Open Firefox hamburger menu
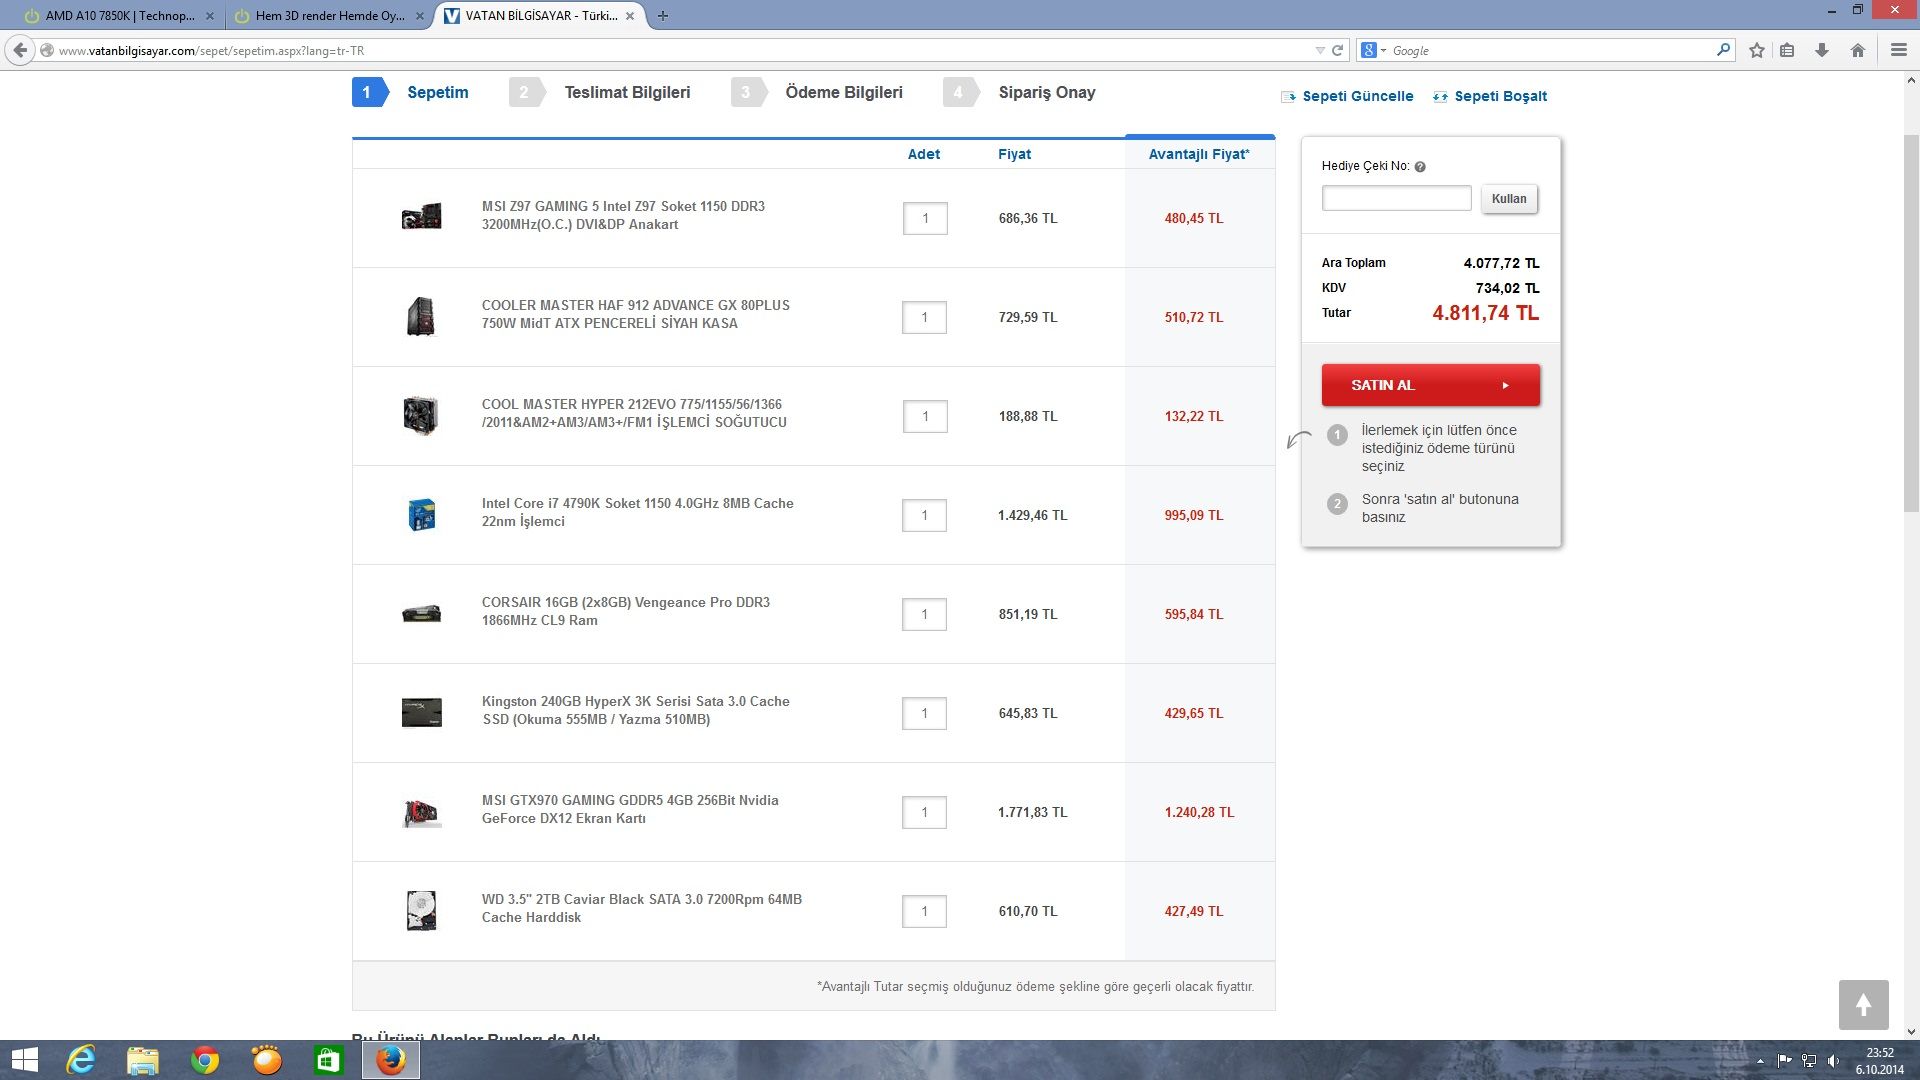 [x=1898, y=50]
